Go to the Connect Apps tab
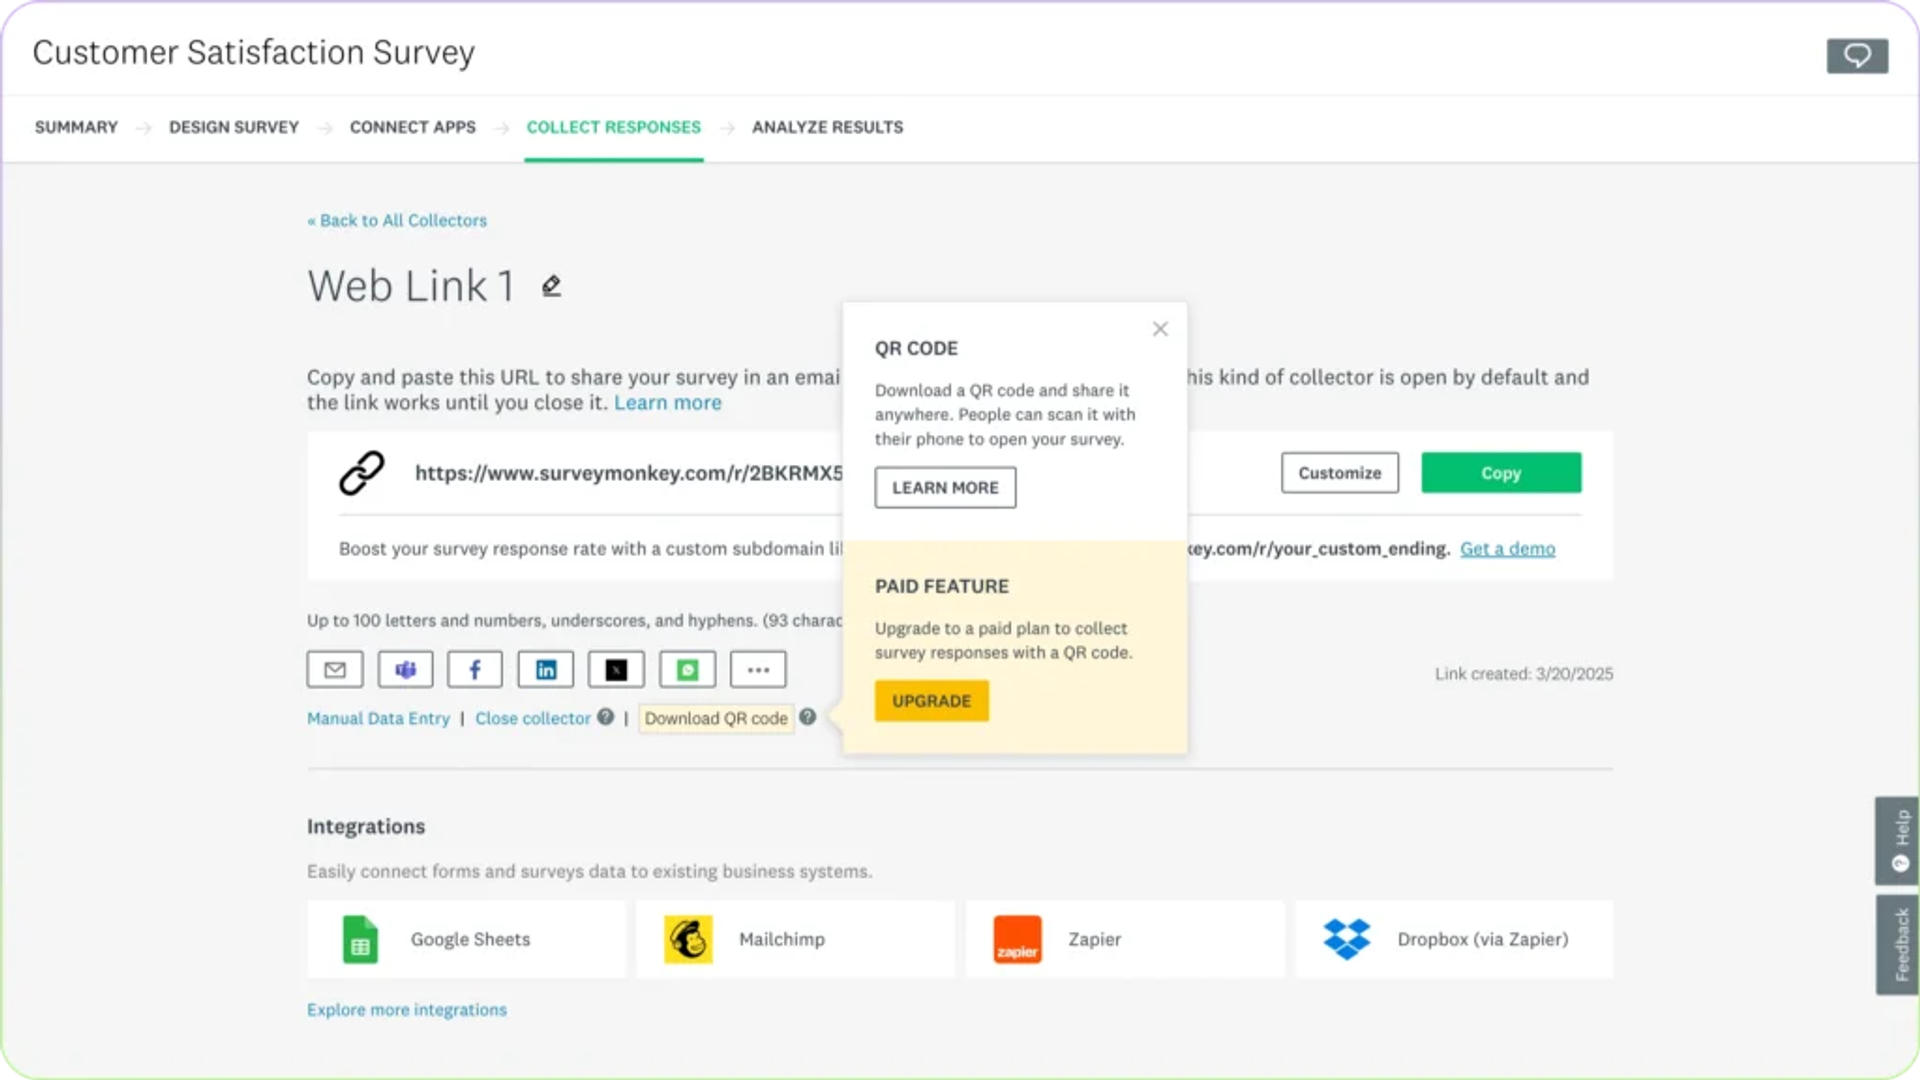 413,128
